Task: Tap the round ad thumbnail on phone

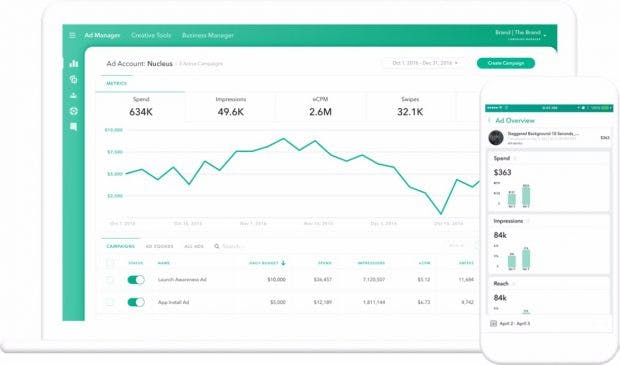Action: pos(496,138)
